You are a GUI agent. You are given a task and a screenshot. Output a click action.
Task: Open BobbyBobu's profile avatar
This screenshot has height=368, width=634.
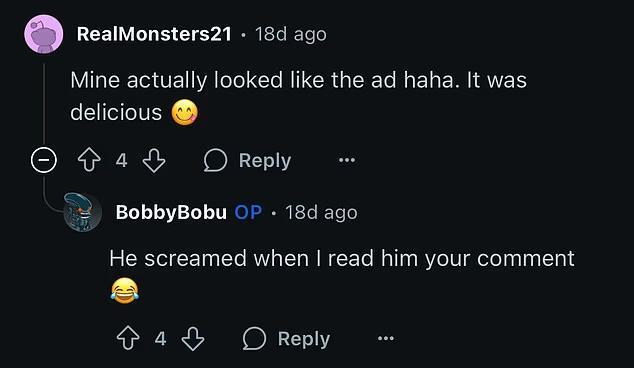click(x=83, y=212)
